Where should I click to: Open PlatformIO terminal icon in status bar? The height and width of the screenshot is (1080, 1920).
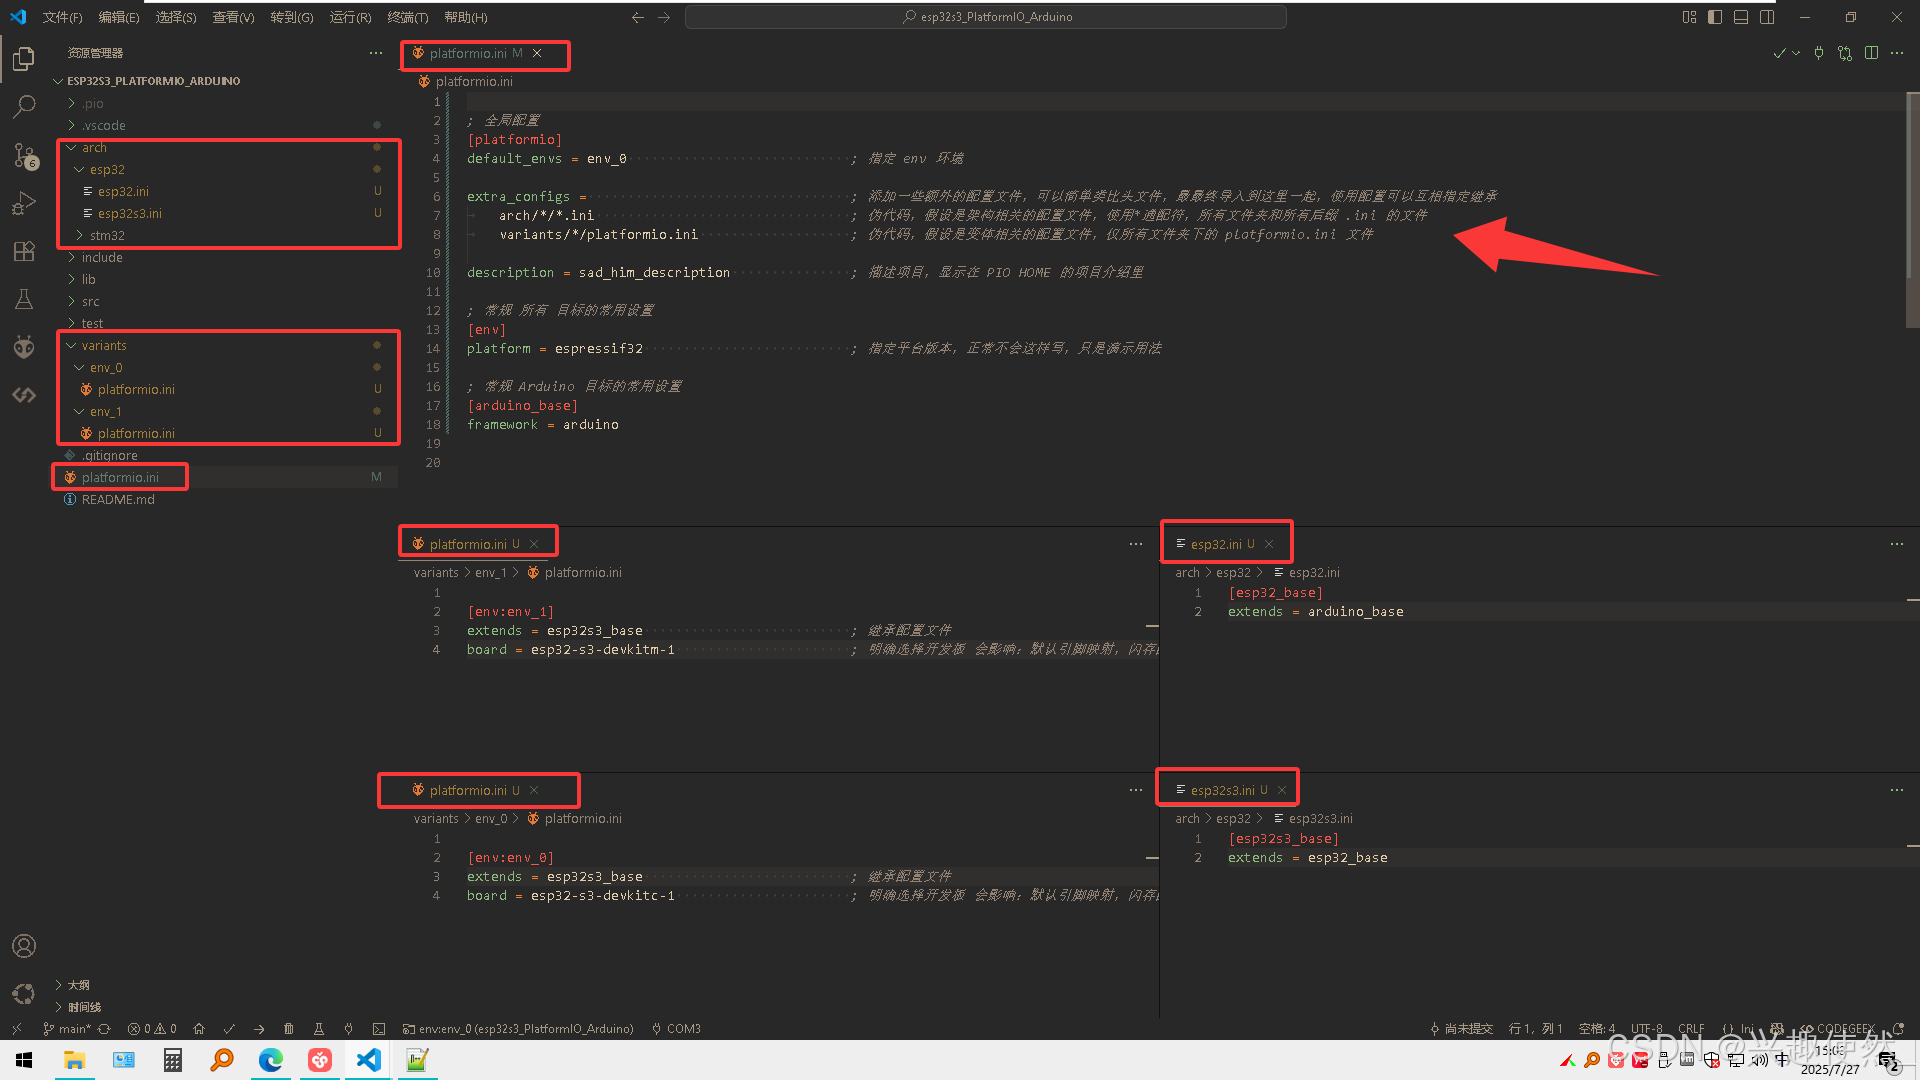(378, 1028)
